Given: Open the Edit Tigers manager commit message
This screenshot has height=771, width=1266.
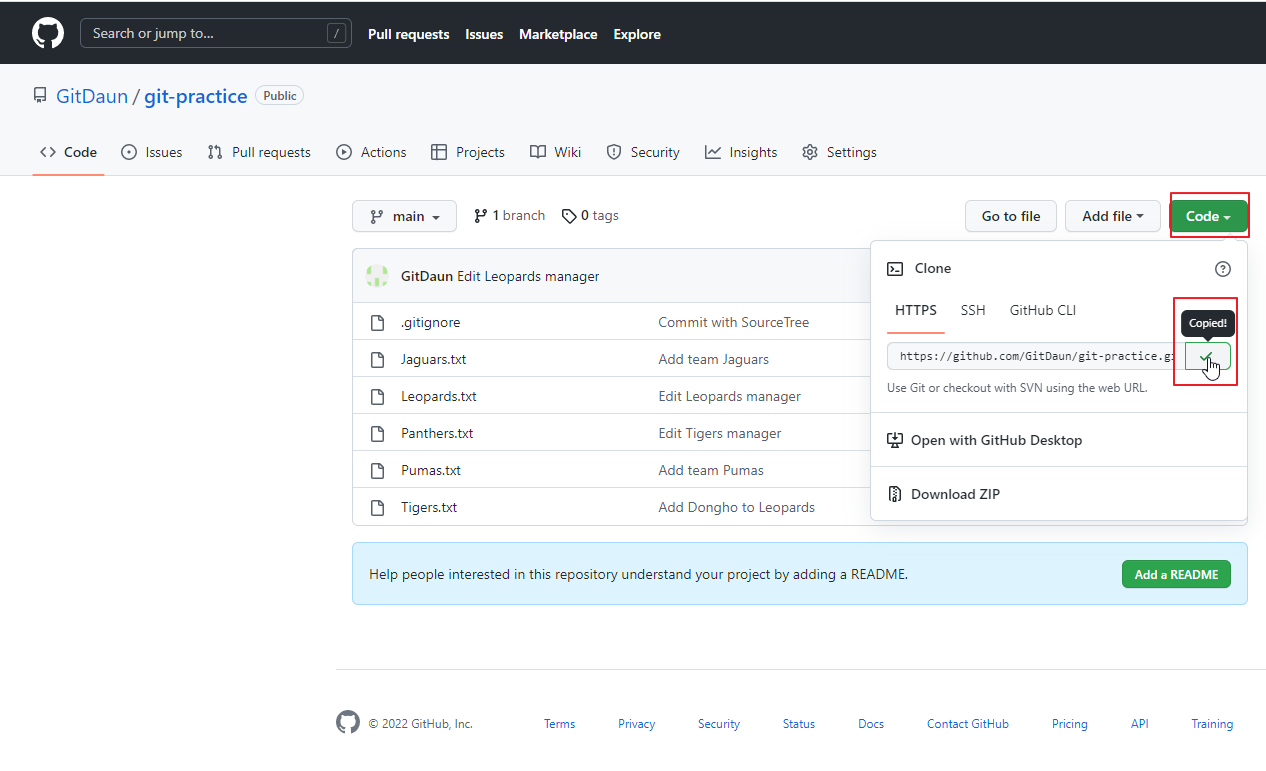Looking at the screenshot, I should (720, 433).
